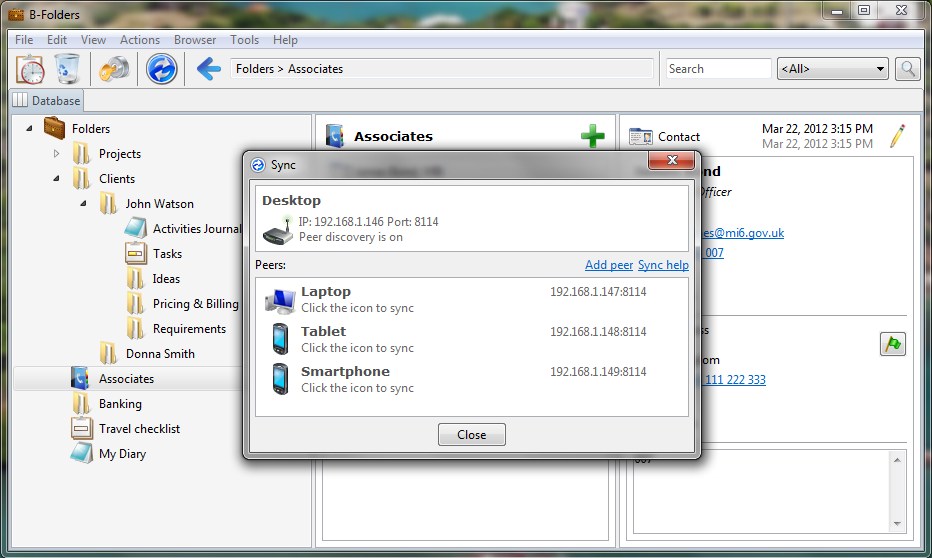Screen dimensions: 932x558
Task: Edit contact with the pencil icon
Action: 898,135
